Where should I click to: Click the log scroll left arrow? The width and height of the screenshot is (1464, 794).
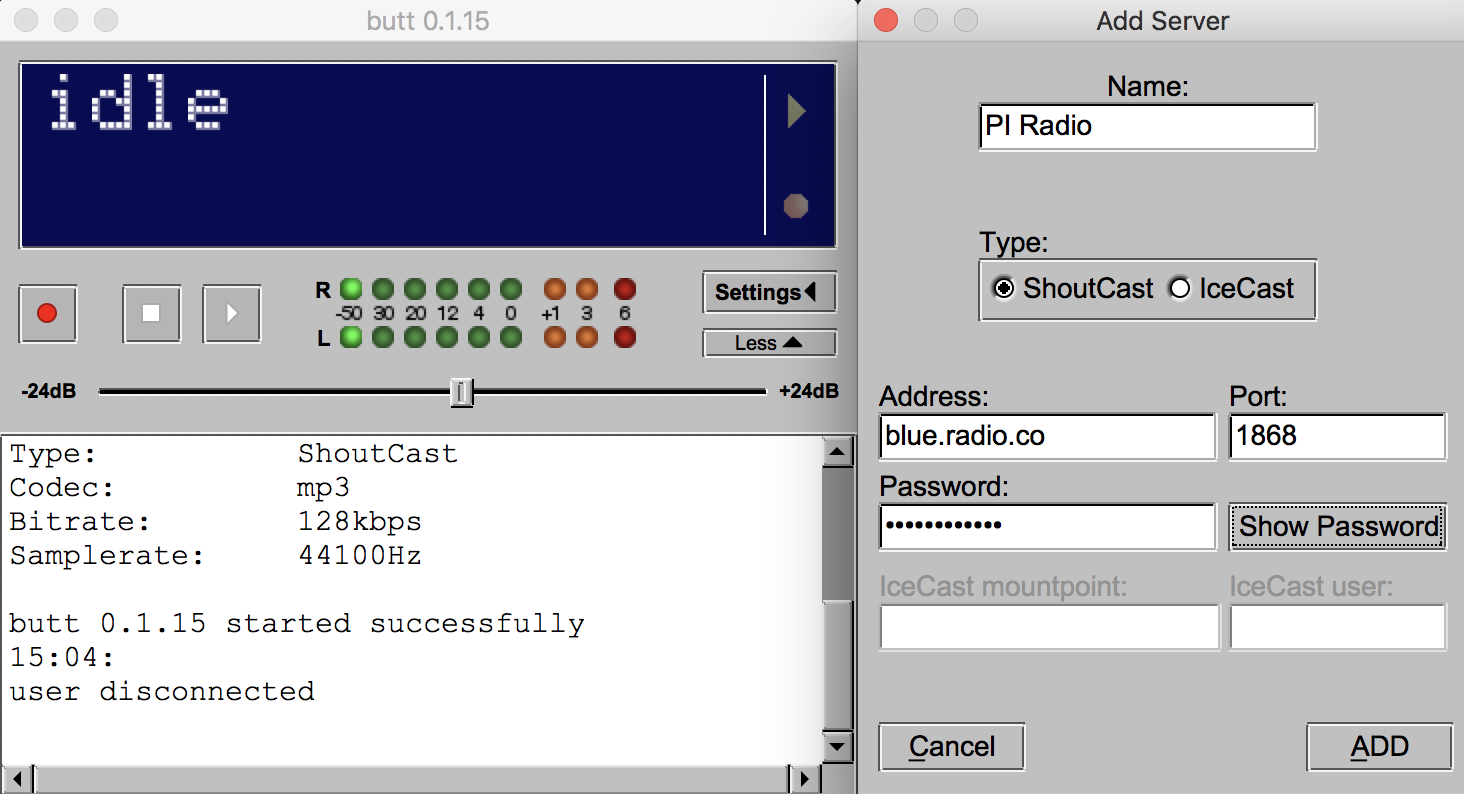tap(20, 778)
